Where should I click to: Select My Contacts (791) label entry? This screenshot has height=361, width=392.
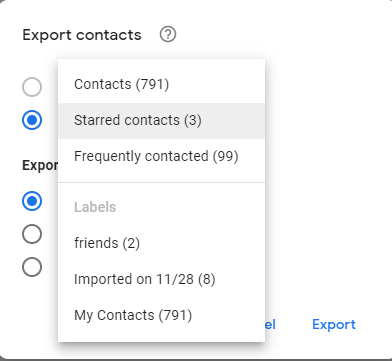[161, 315]
